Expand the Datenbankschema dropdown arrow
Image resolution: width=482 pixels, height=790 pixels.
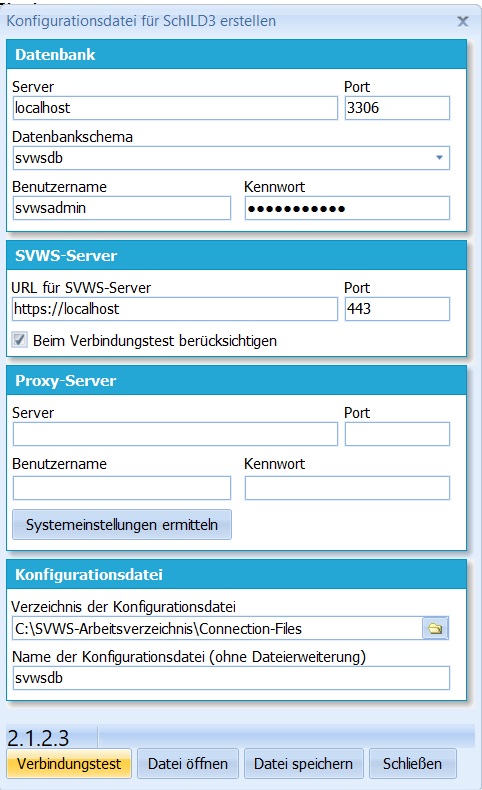pyautogui.click(x=439, y=158)
